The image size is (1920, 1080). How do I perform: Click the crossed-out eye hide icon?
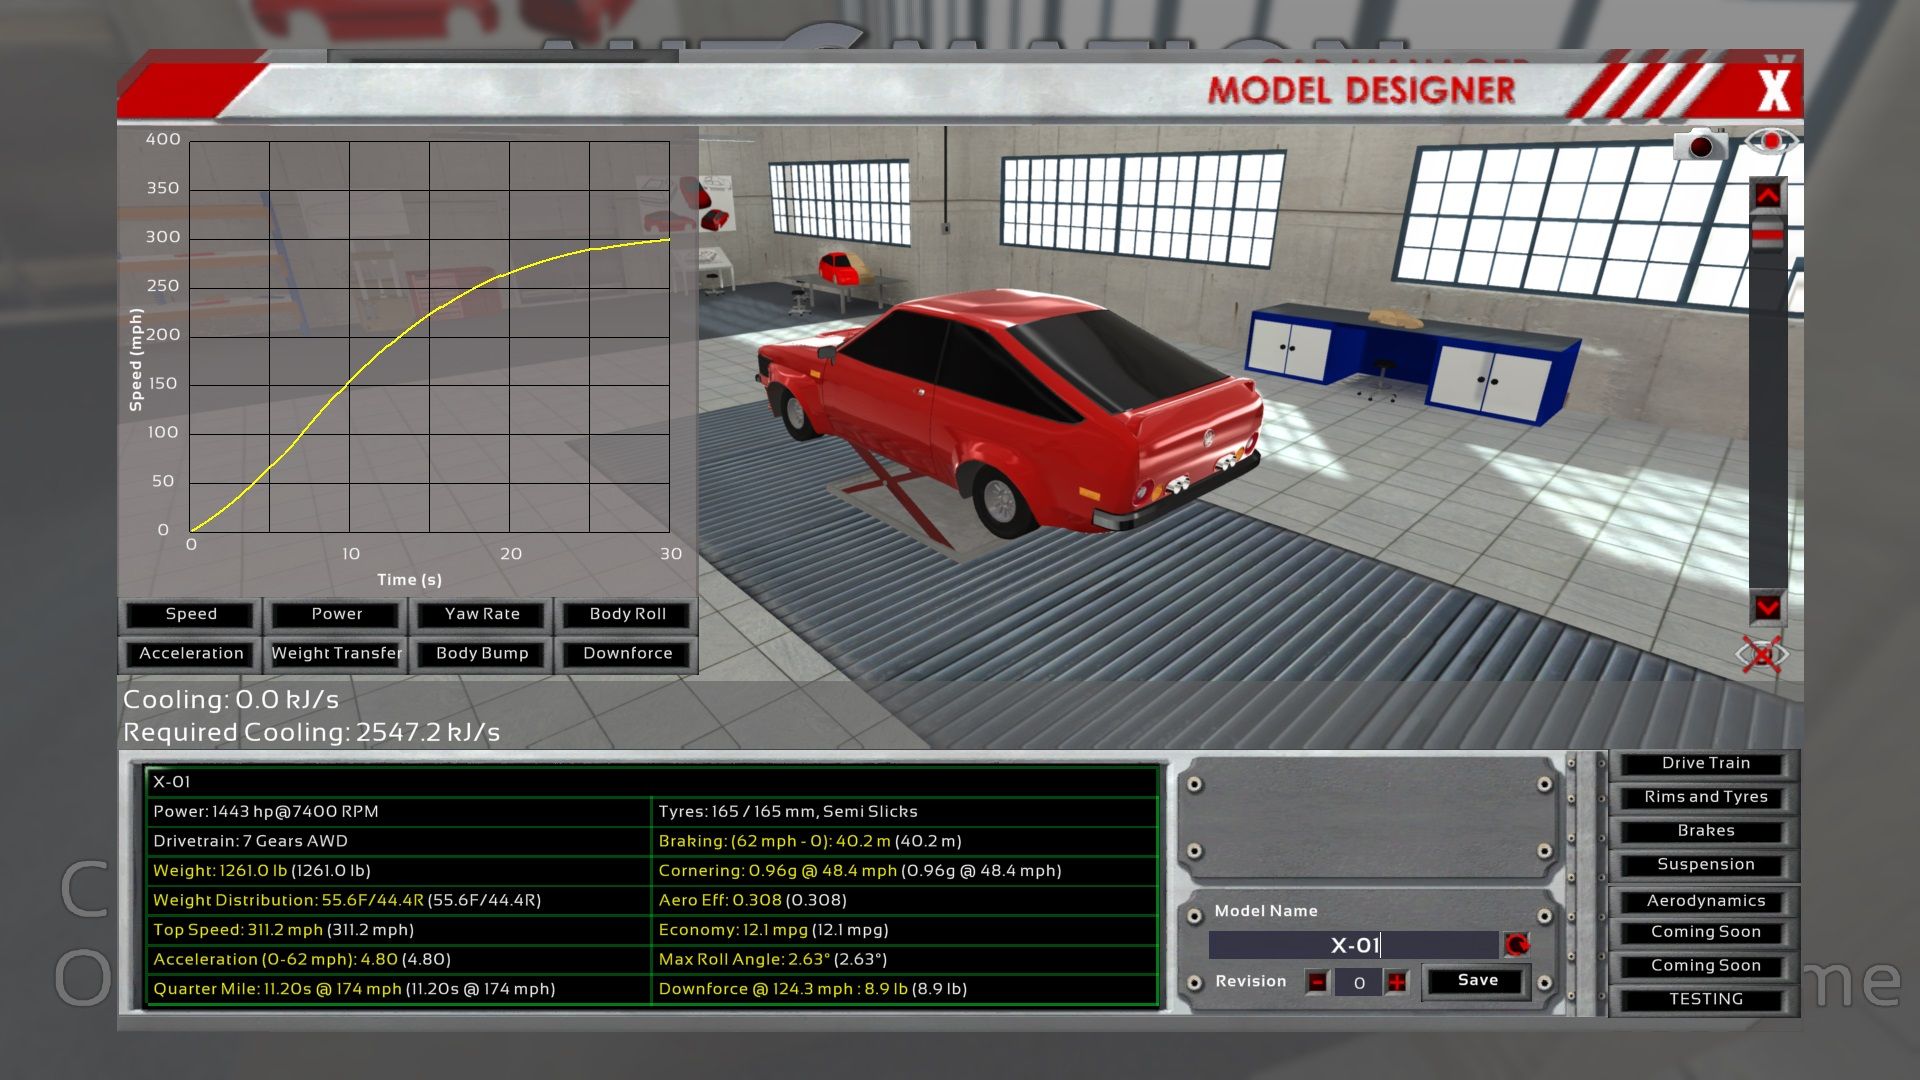click(1761, 655)
